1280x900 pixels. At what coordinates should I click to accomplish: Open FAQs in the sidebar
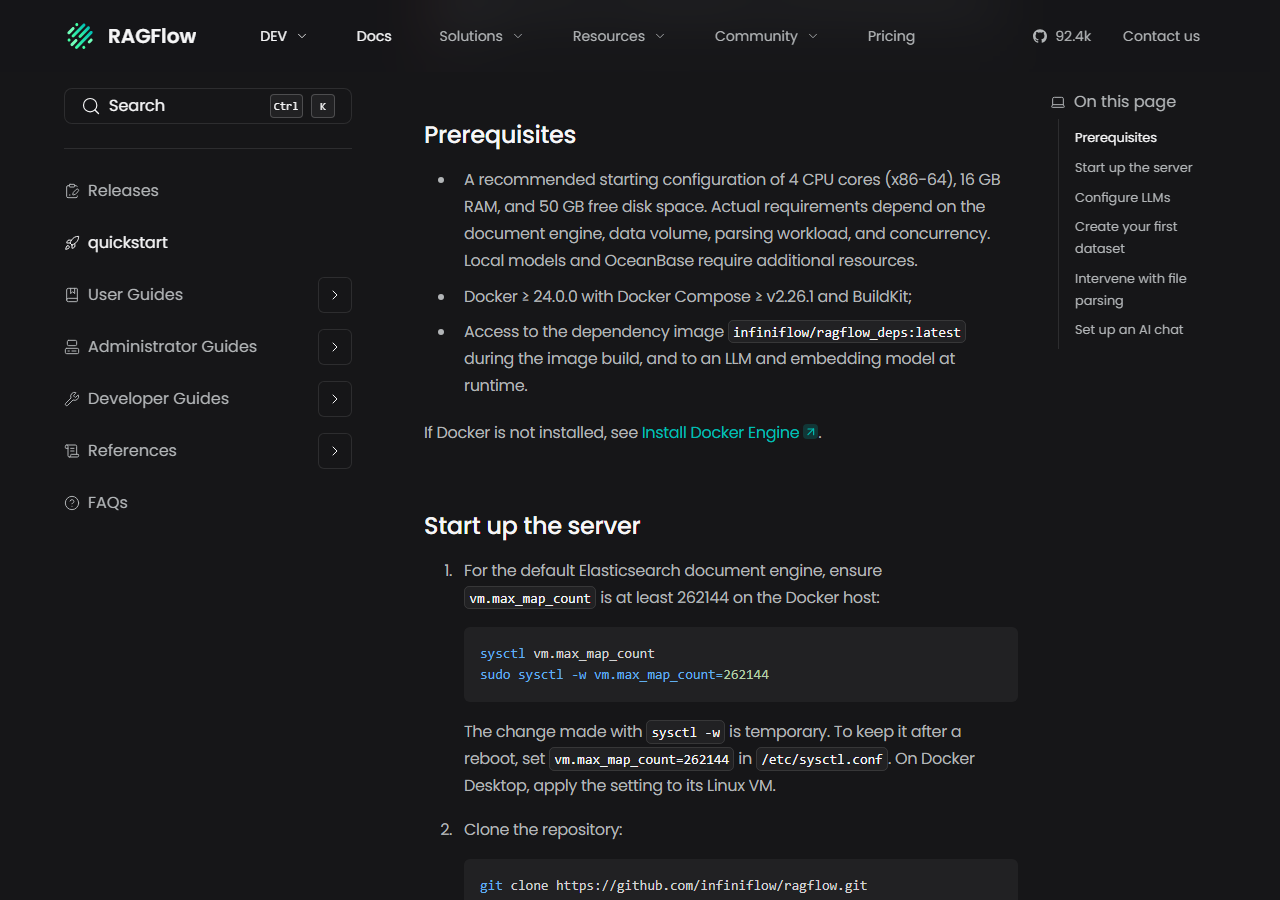tap(107, 503)
